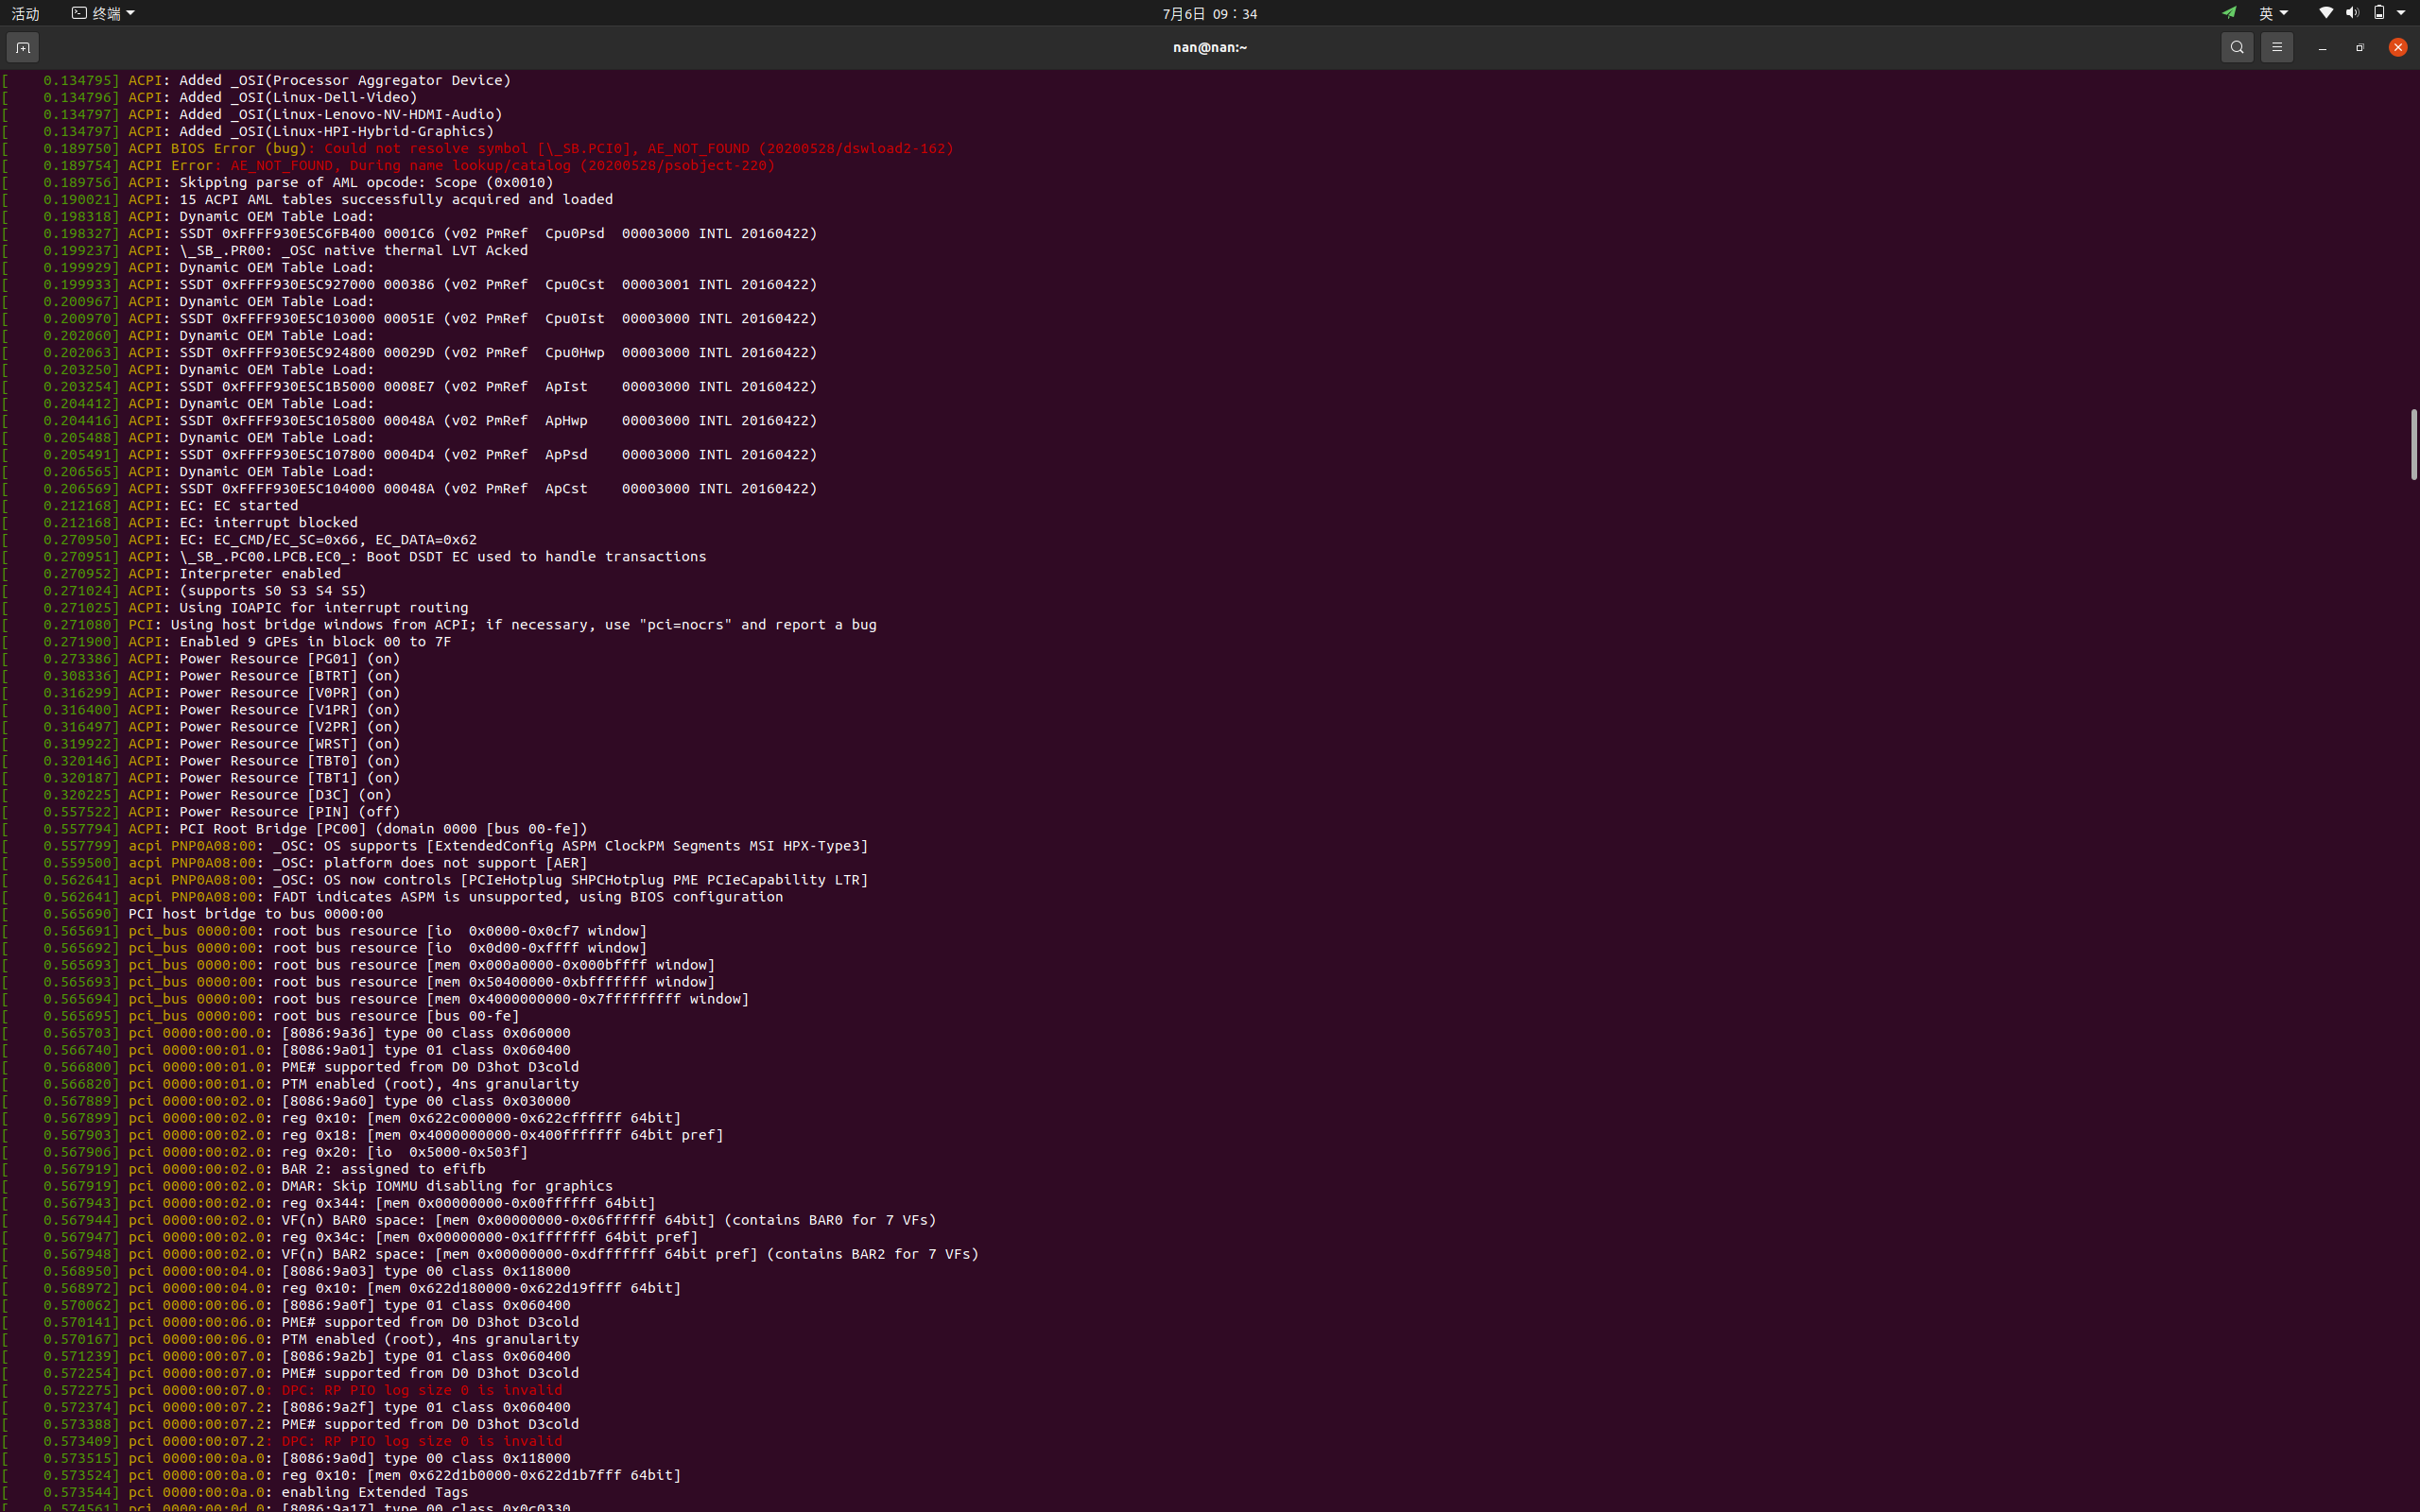Image resolution: width=2420 pixels, height=1512 pixels.
Task: Click 'Power Resource [TBT0] (on)' line
Action: click(x=201, y=760)
